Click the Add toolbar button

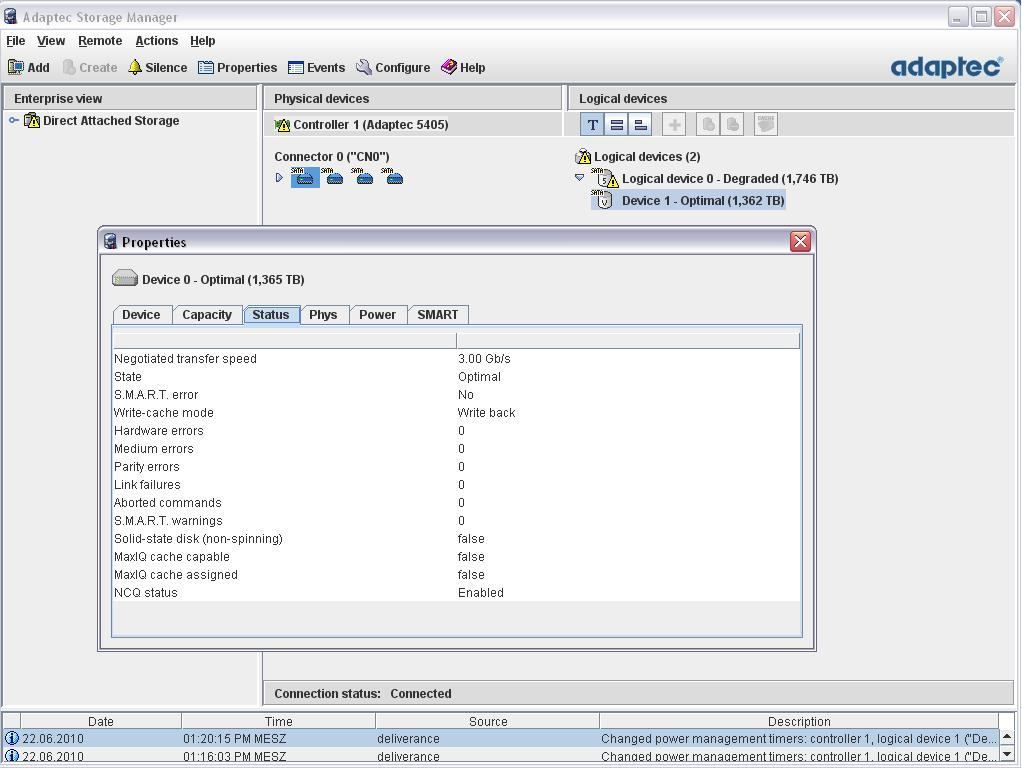(x=29, y=67)
